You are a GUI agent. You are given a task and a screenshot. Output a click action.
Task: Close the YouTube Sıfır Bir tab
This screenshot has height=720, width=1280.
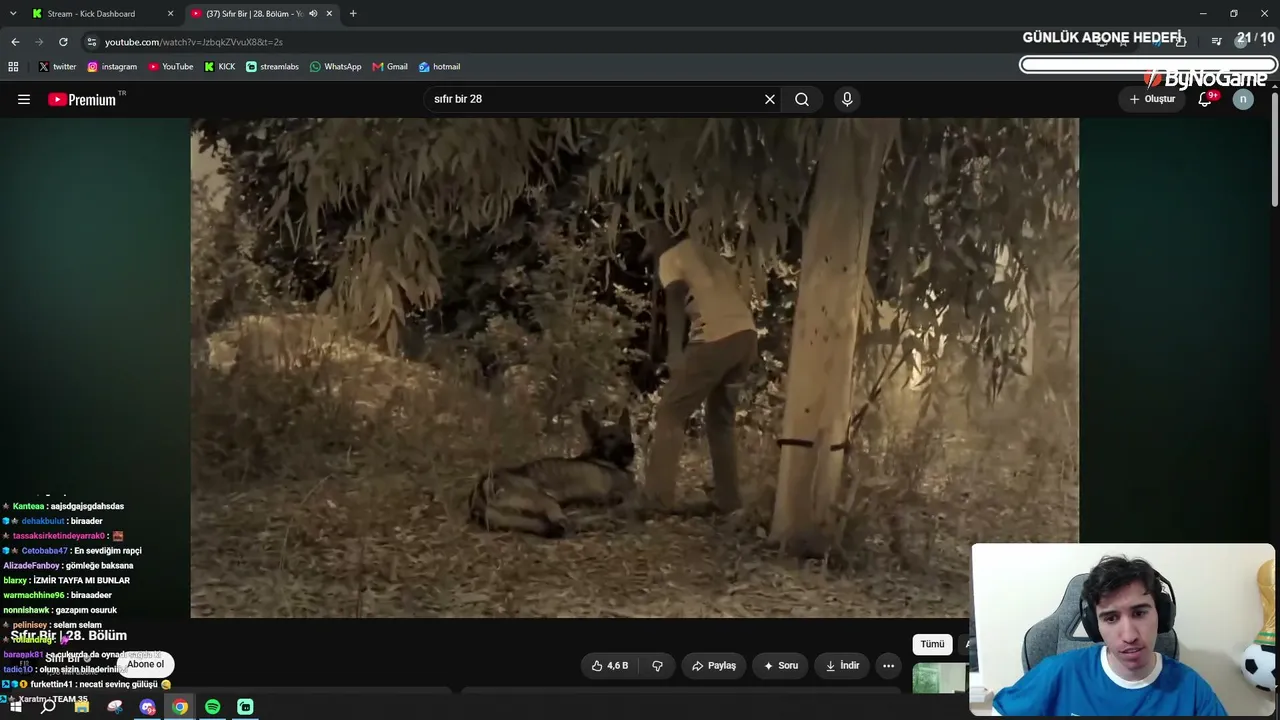coord(329,14)
